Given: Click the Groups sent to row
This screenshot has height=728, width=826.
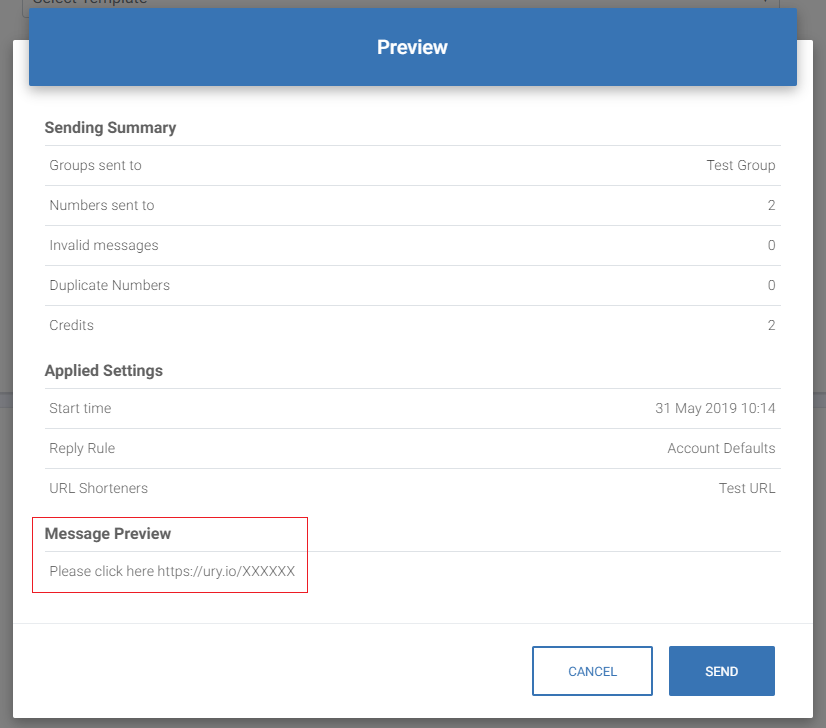Looking at the screenshot, I should point(412,165).
